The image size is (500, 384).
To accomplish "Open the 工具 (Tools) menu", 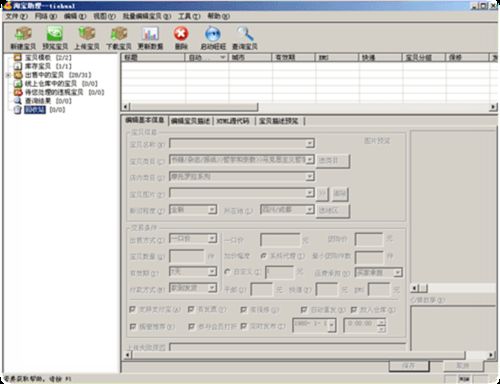I will pyautogui.click(x=189, y=16).
